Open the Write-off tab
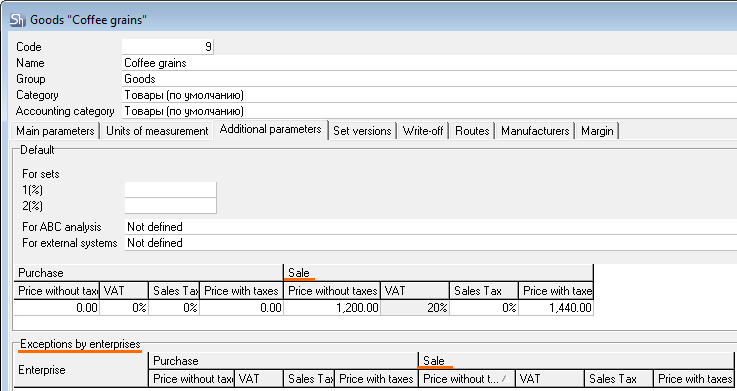The image size is (737, 391). (x=423, y=131)
